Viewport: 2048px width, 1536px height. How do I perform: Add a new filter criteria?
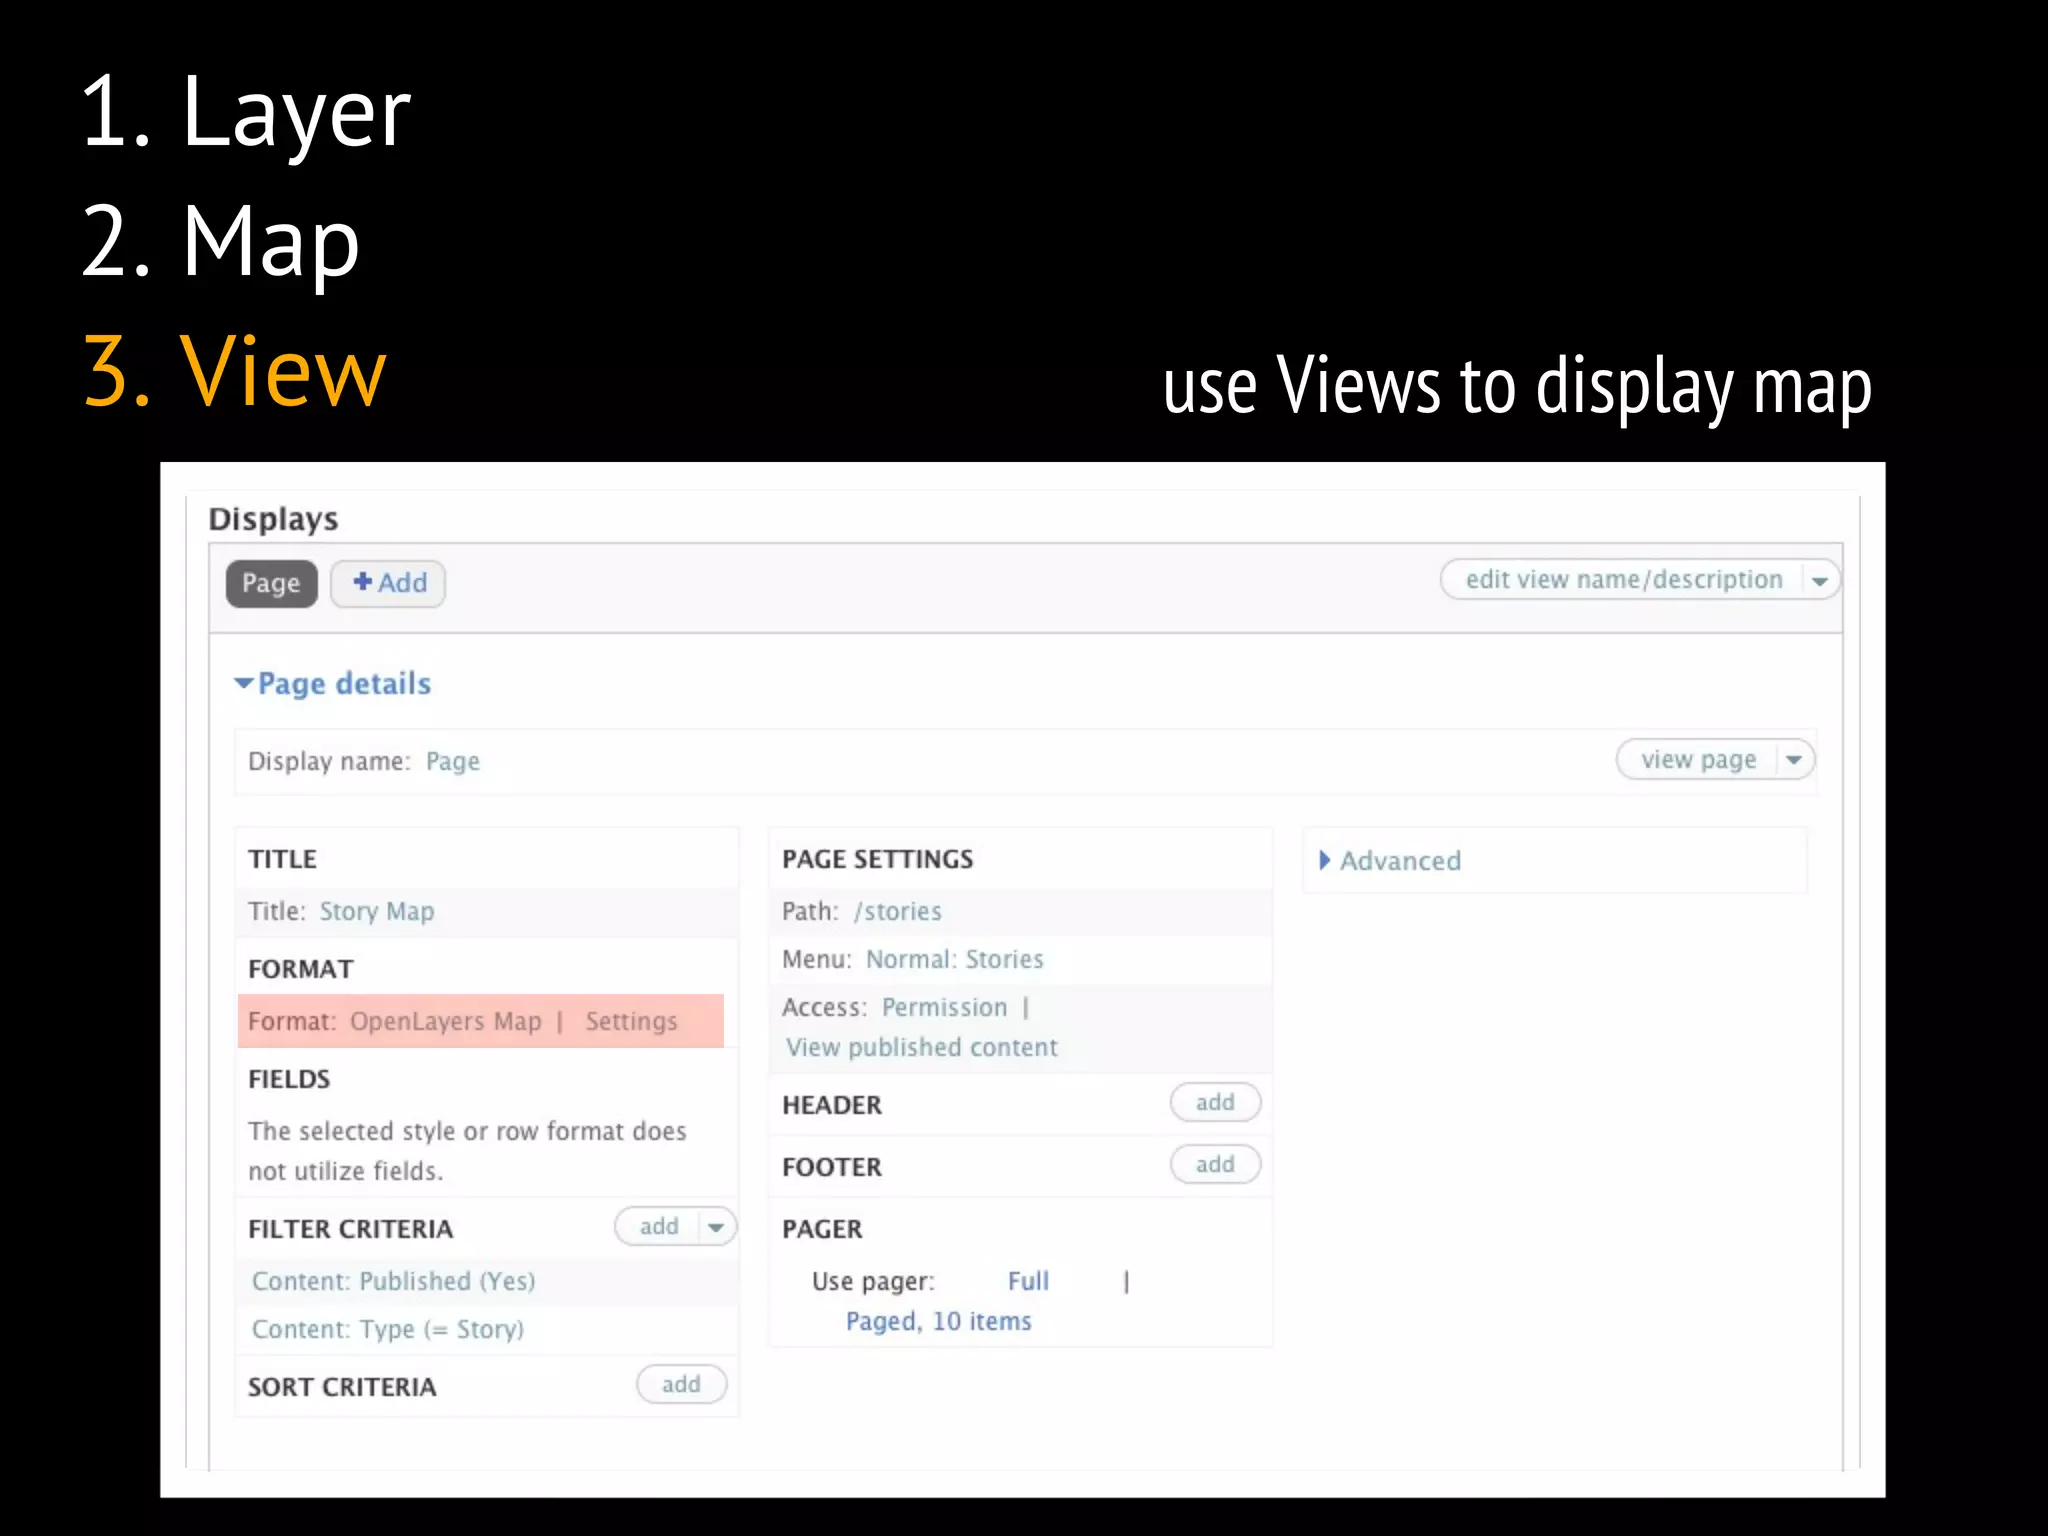[659, 1226]
